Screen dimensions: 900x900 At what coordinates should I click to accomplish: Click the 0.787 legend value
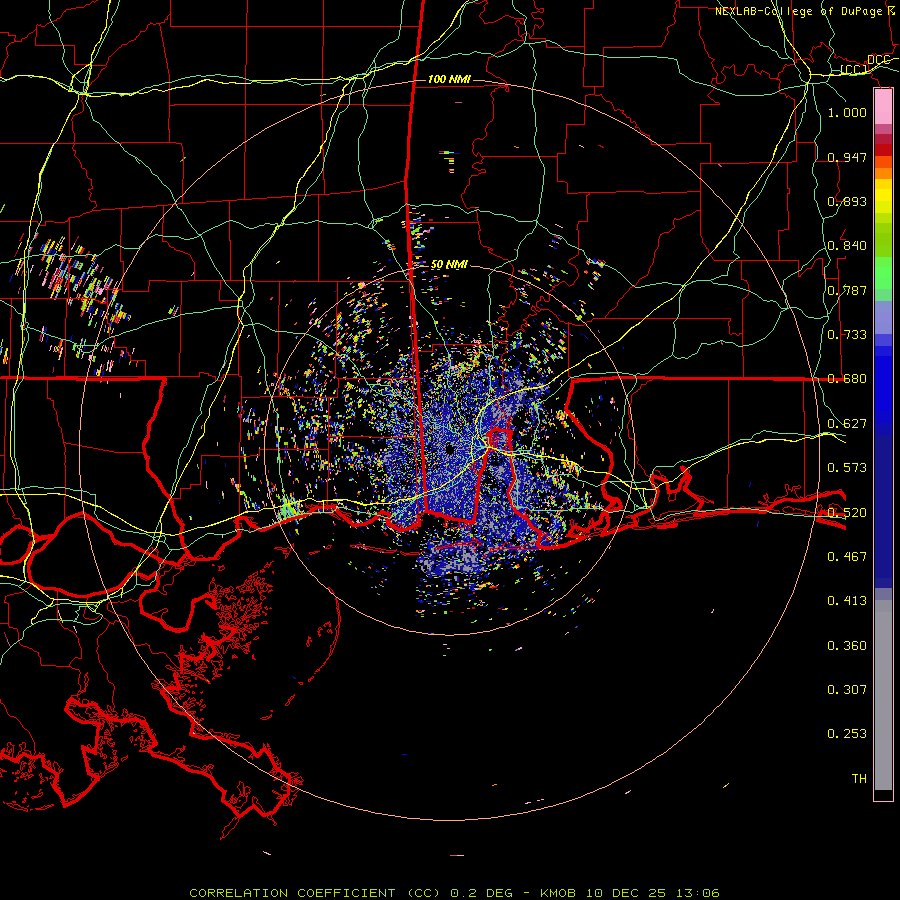click(x=847, y=290)
